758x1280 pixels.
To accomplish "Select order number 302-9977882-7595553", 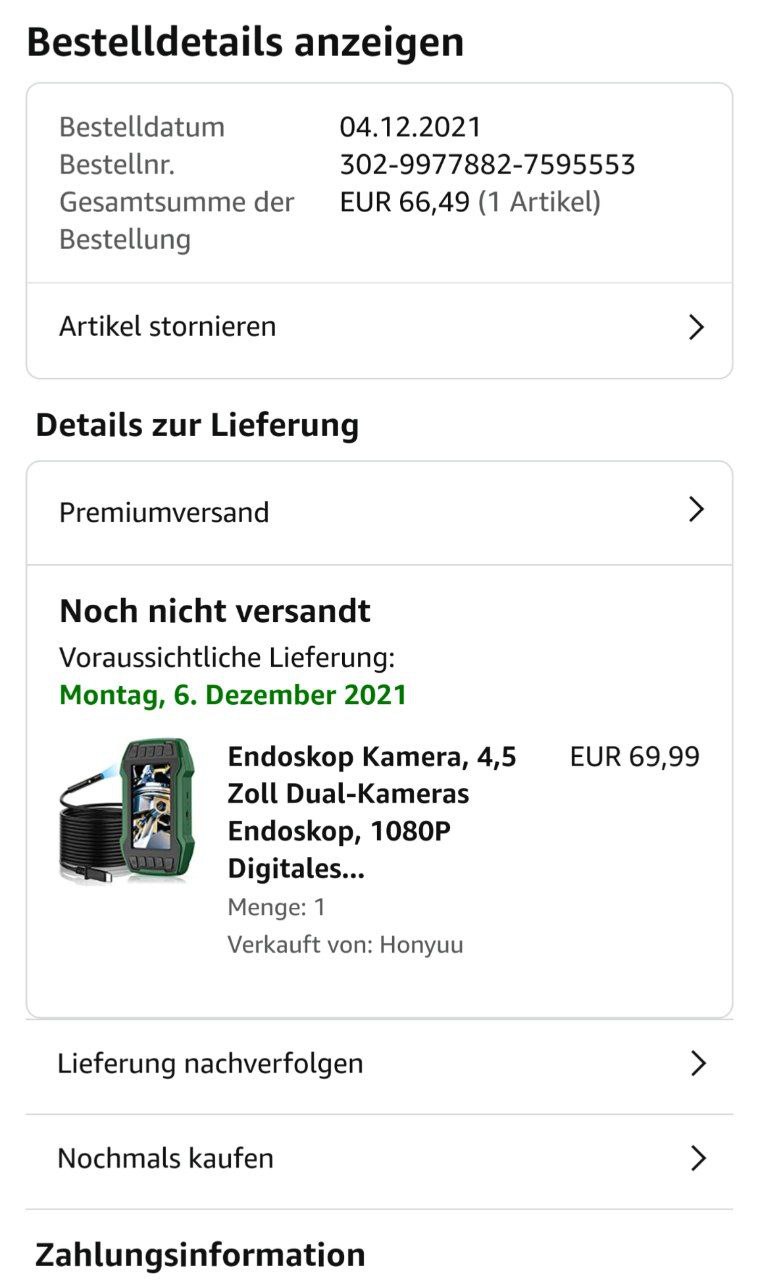I will [x=487, y=164].
